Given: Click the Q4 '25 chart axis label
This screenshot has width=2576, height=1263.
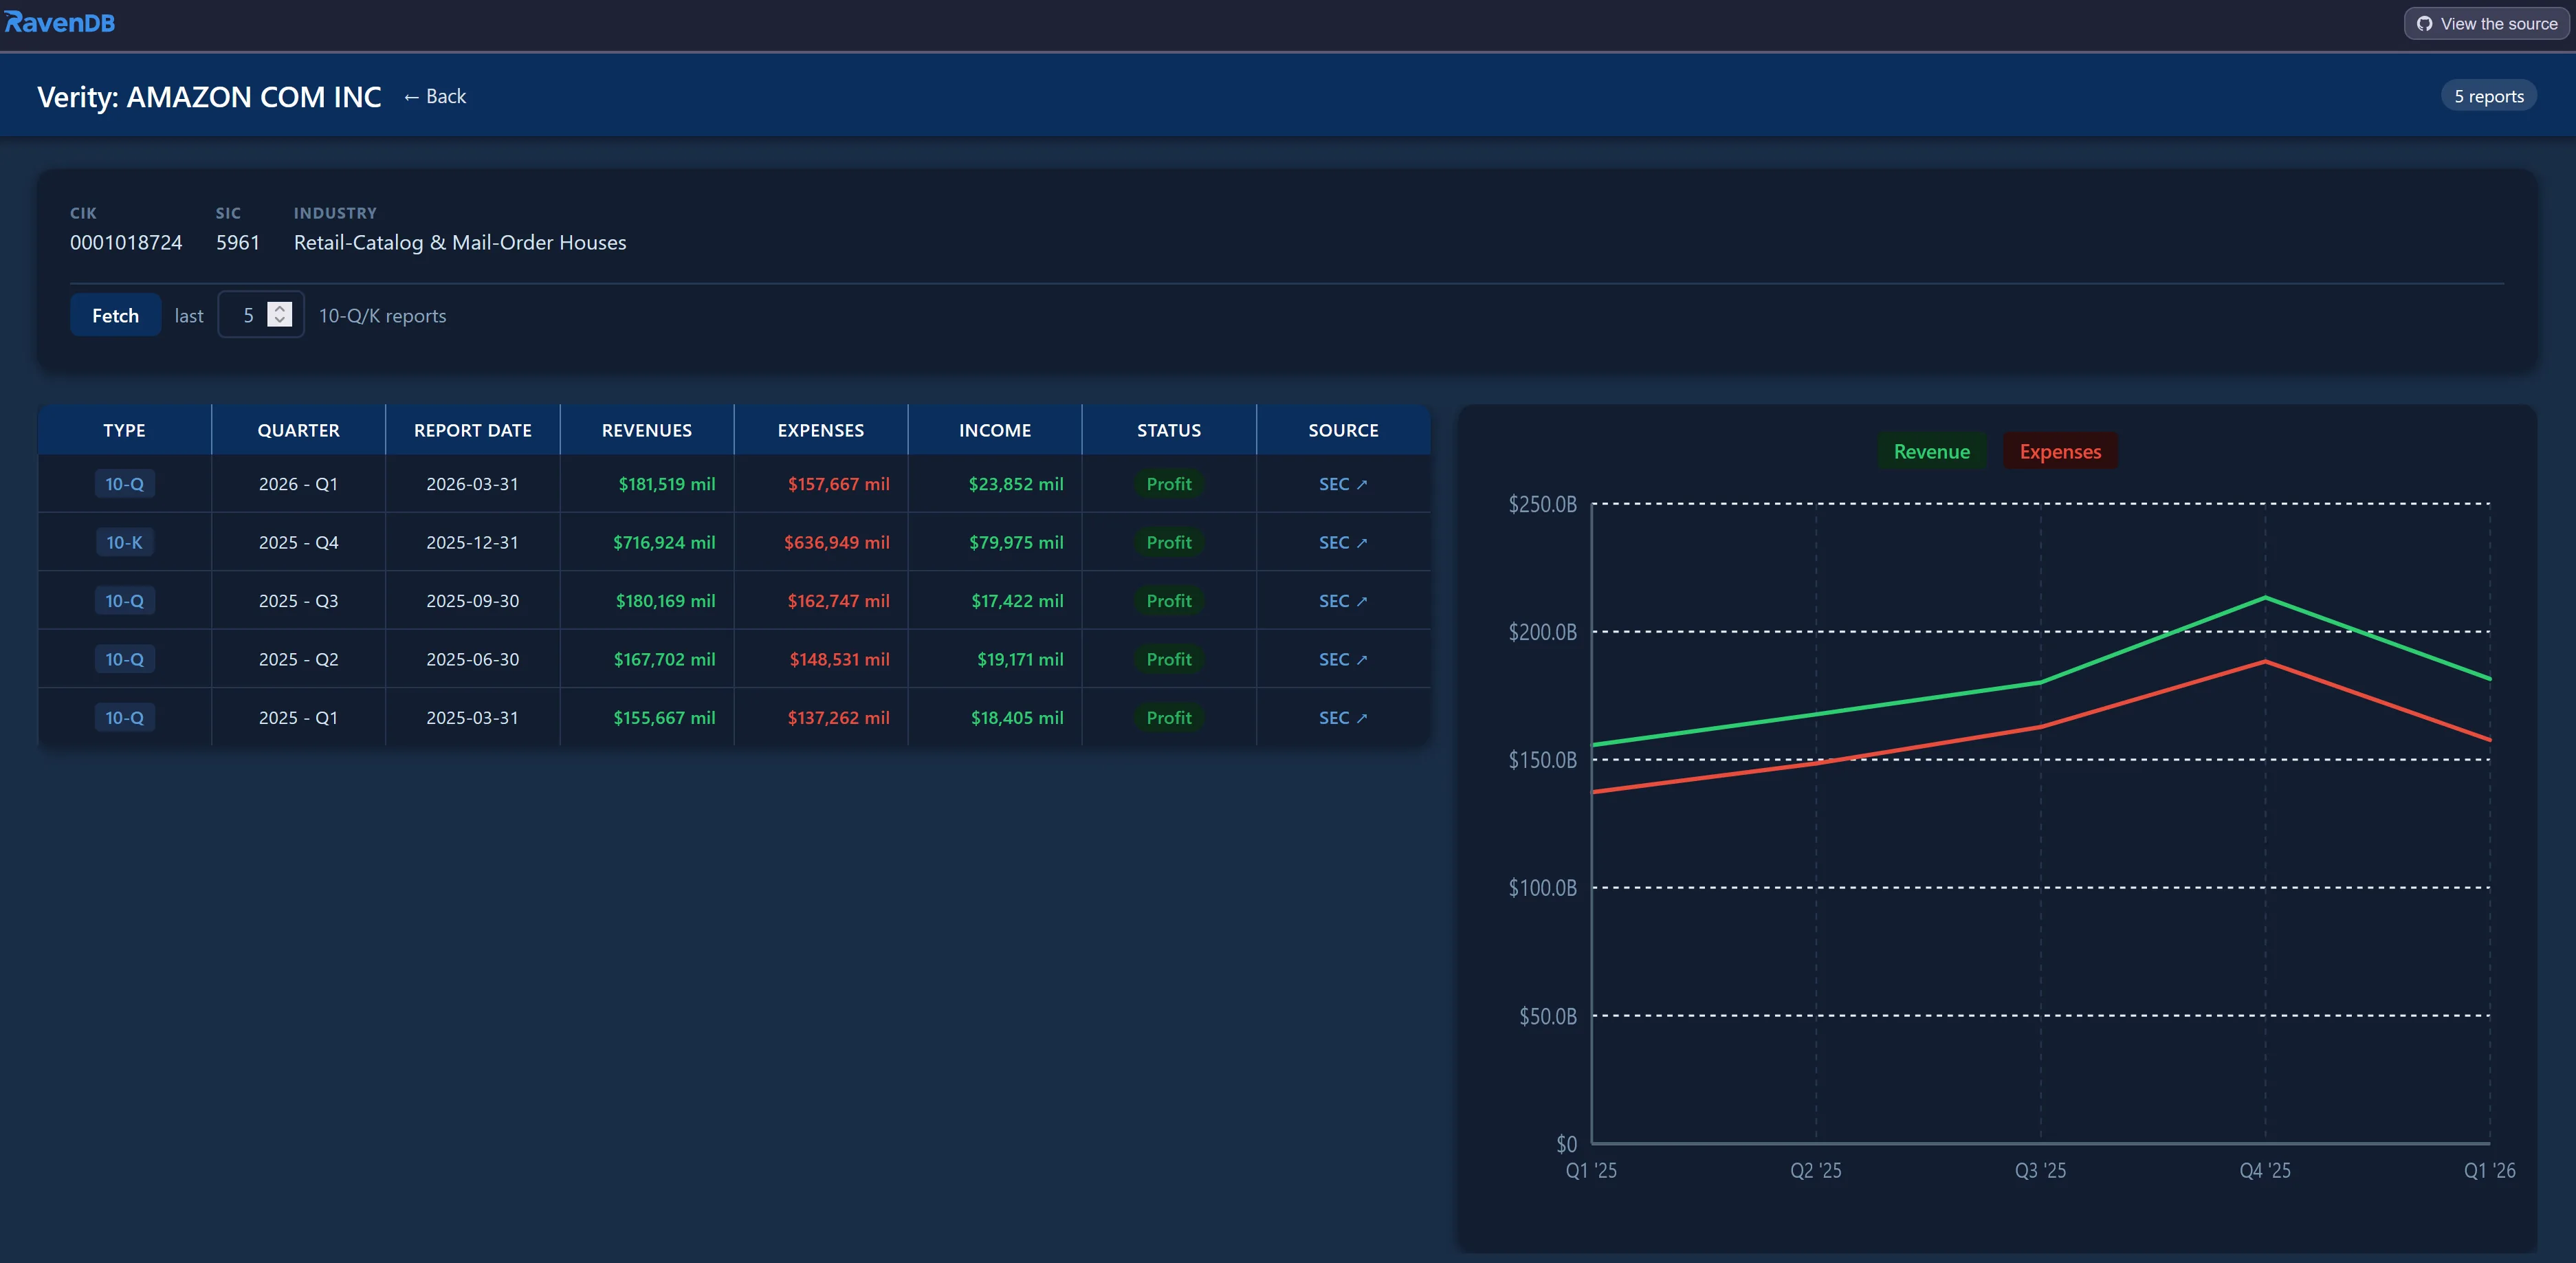Looking at the screenshot, I should pyautogui.click(x=2264, y=1170).
